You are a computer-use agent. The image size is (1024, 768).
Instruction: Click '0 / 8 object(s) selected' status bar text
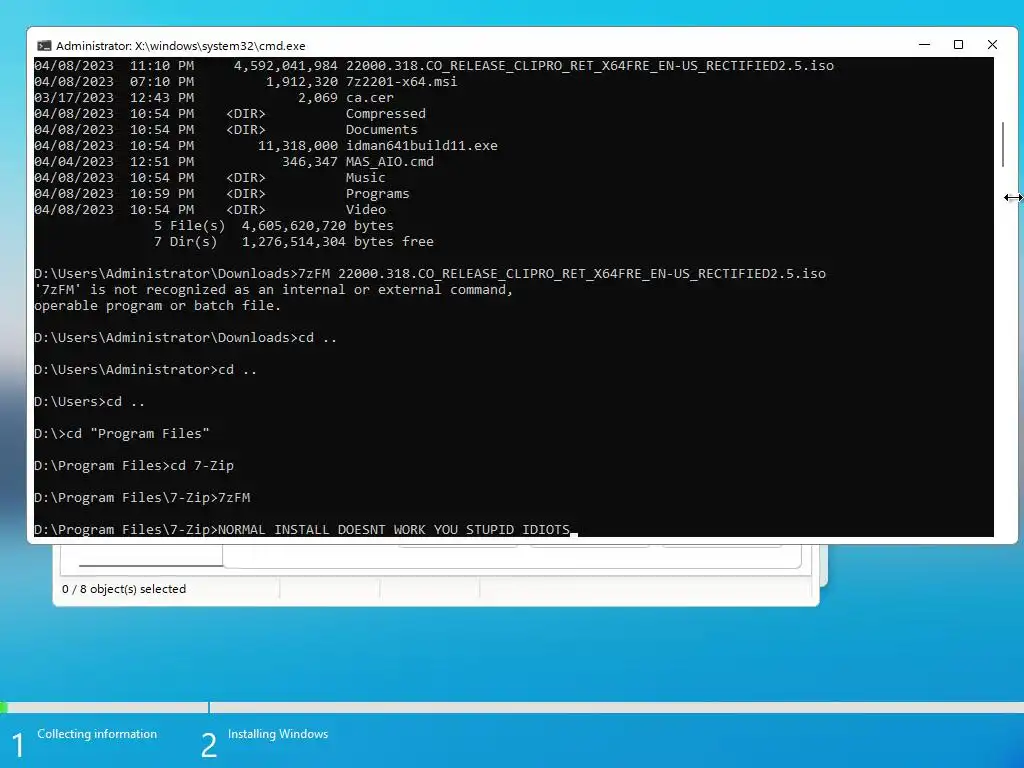[124, 589]
